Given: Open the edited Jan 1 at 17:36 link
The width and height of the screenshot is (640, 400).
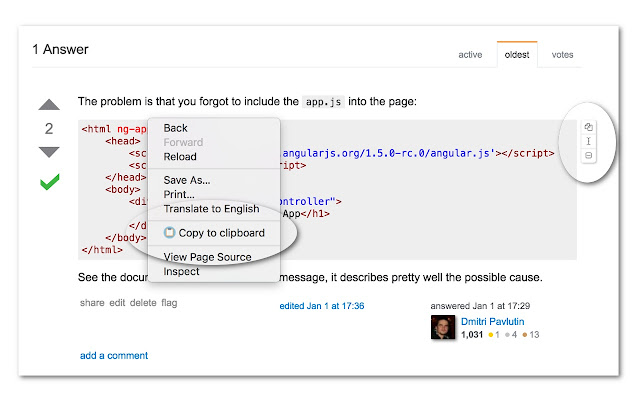Looking at the screenshot, I should [322, 306].
